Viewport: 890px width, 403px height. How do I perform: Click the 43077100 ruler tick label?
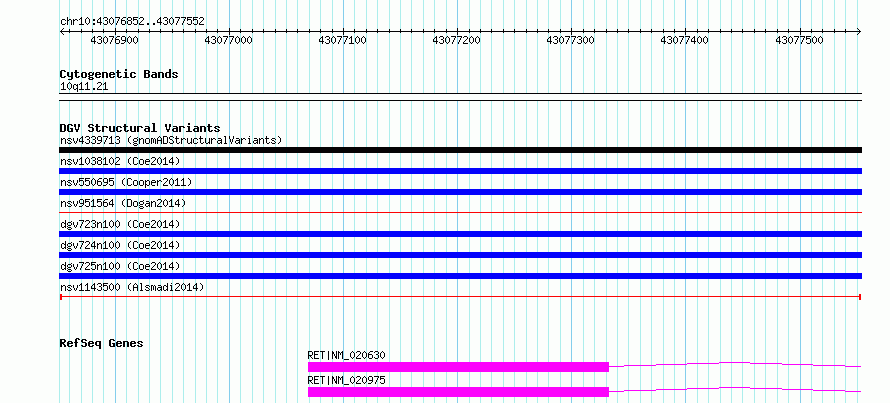click(342, 40)
